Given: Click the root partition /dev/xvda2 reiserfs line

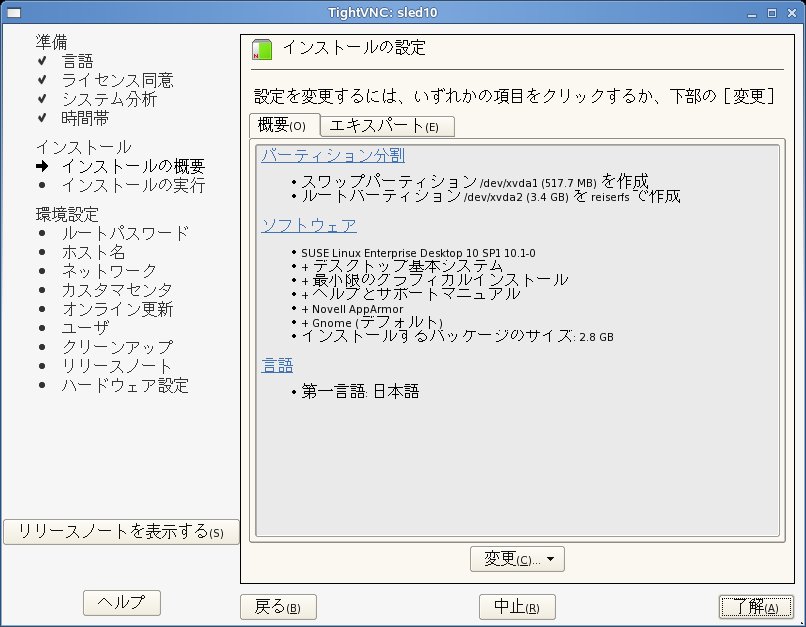Looking at the screenshot, I should (491, 196).
